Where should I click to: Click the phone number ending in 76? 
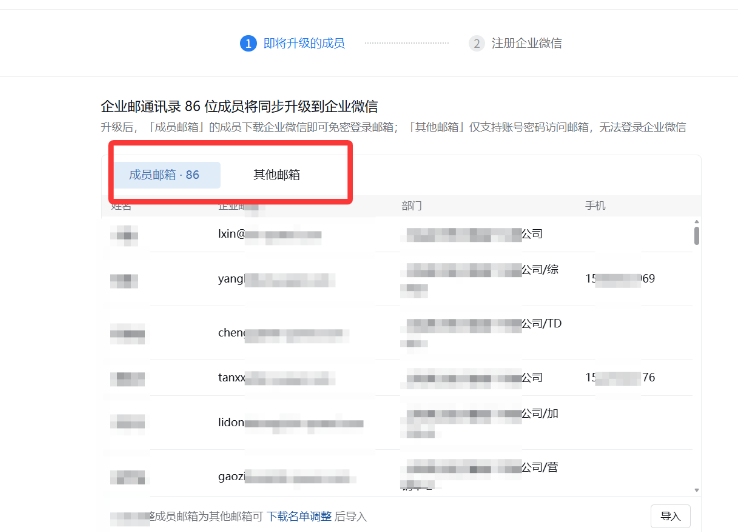[620, 378]
